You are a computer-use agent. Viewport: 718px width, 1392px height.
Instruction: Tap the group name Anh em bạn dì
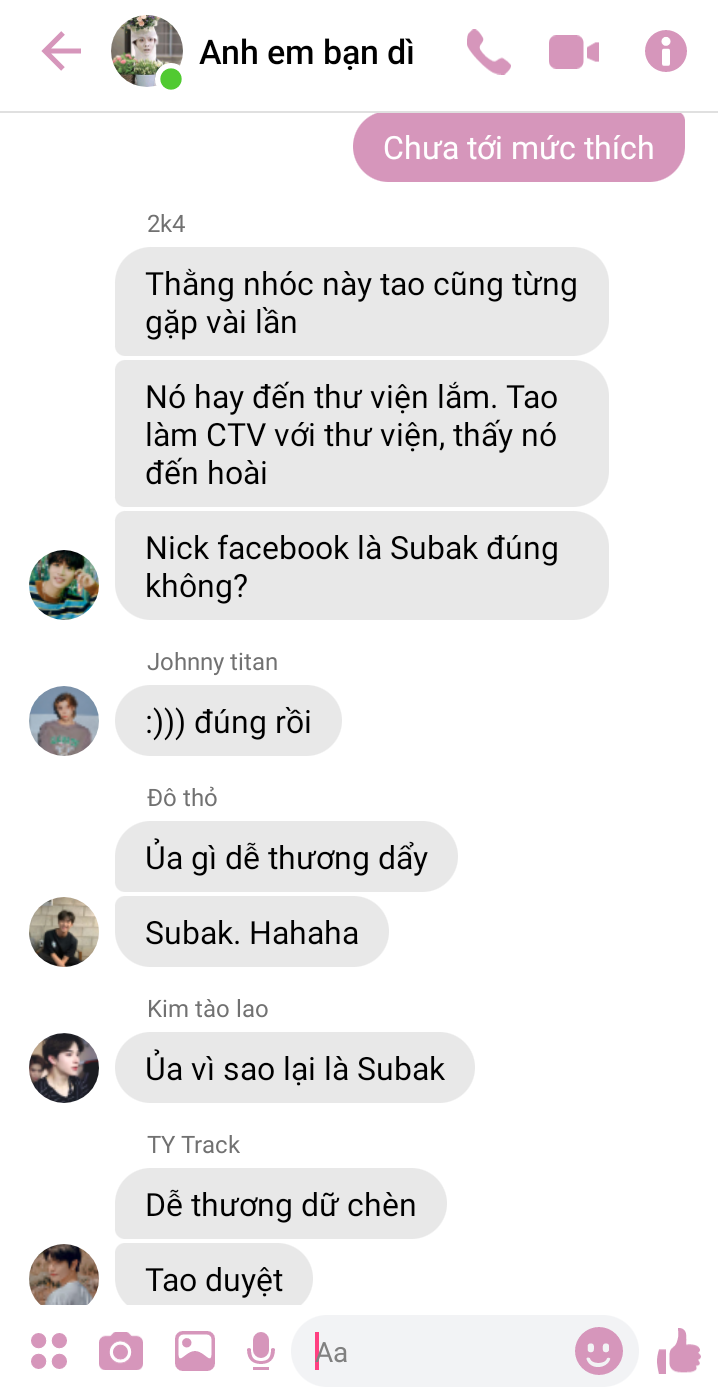click(307, 52)
